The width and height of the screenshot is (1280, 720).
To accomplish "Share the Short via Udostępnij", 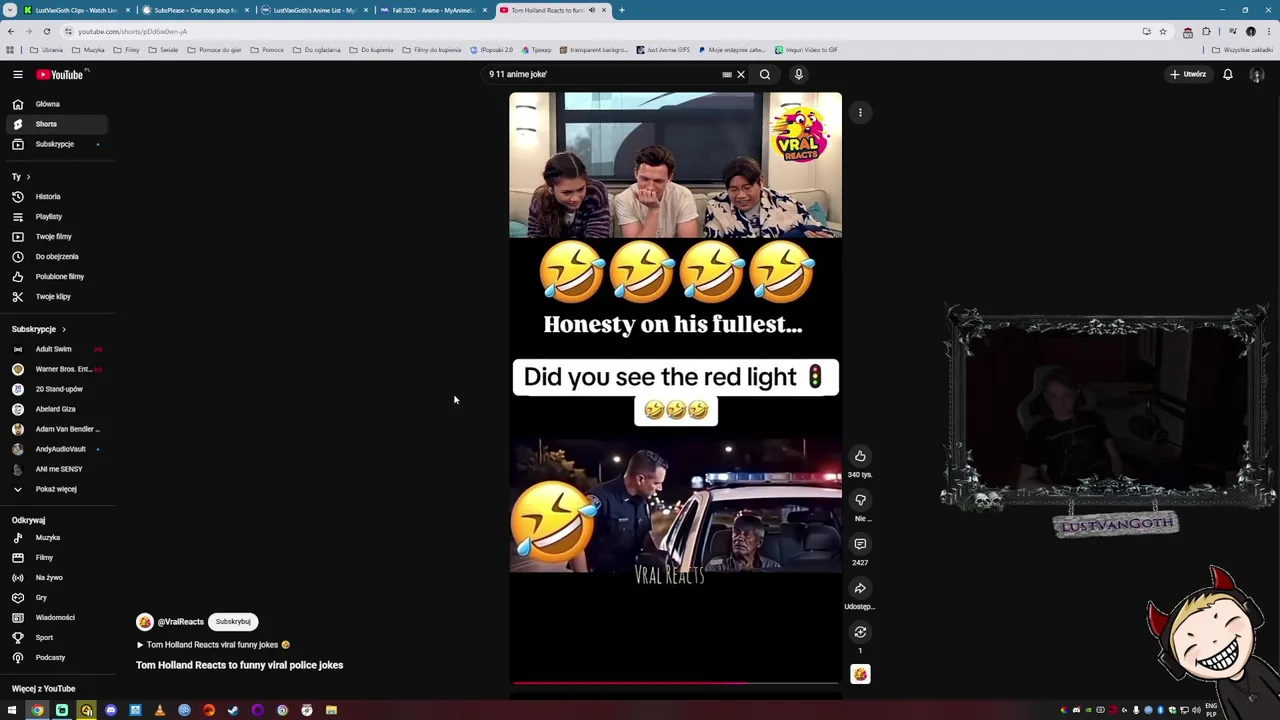I will pos(860,588).
